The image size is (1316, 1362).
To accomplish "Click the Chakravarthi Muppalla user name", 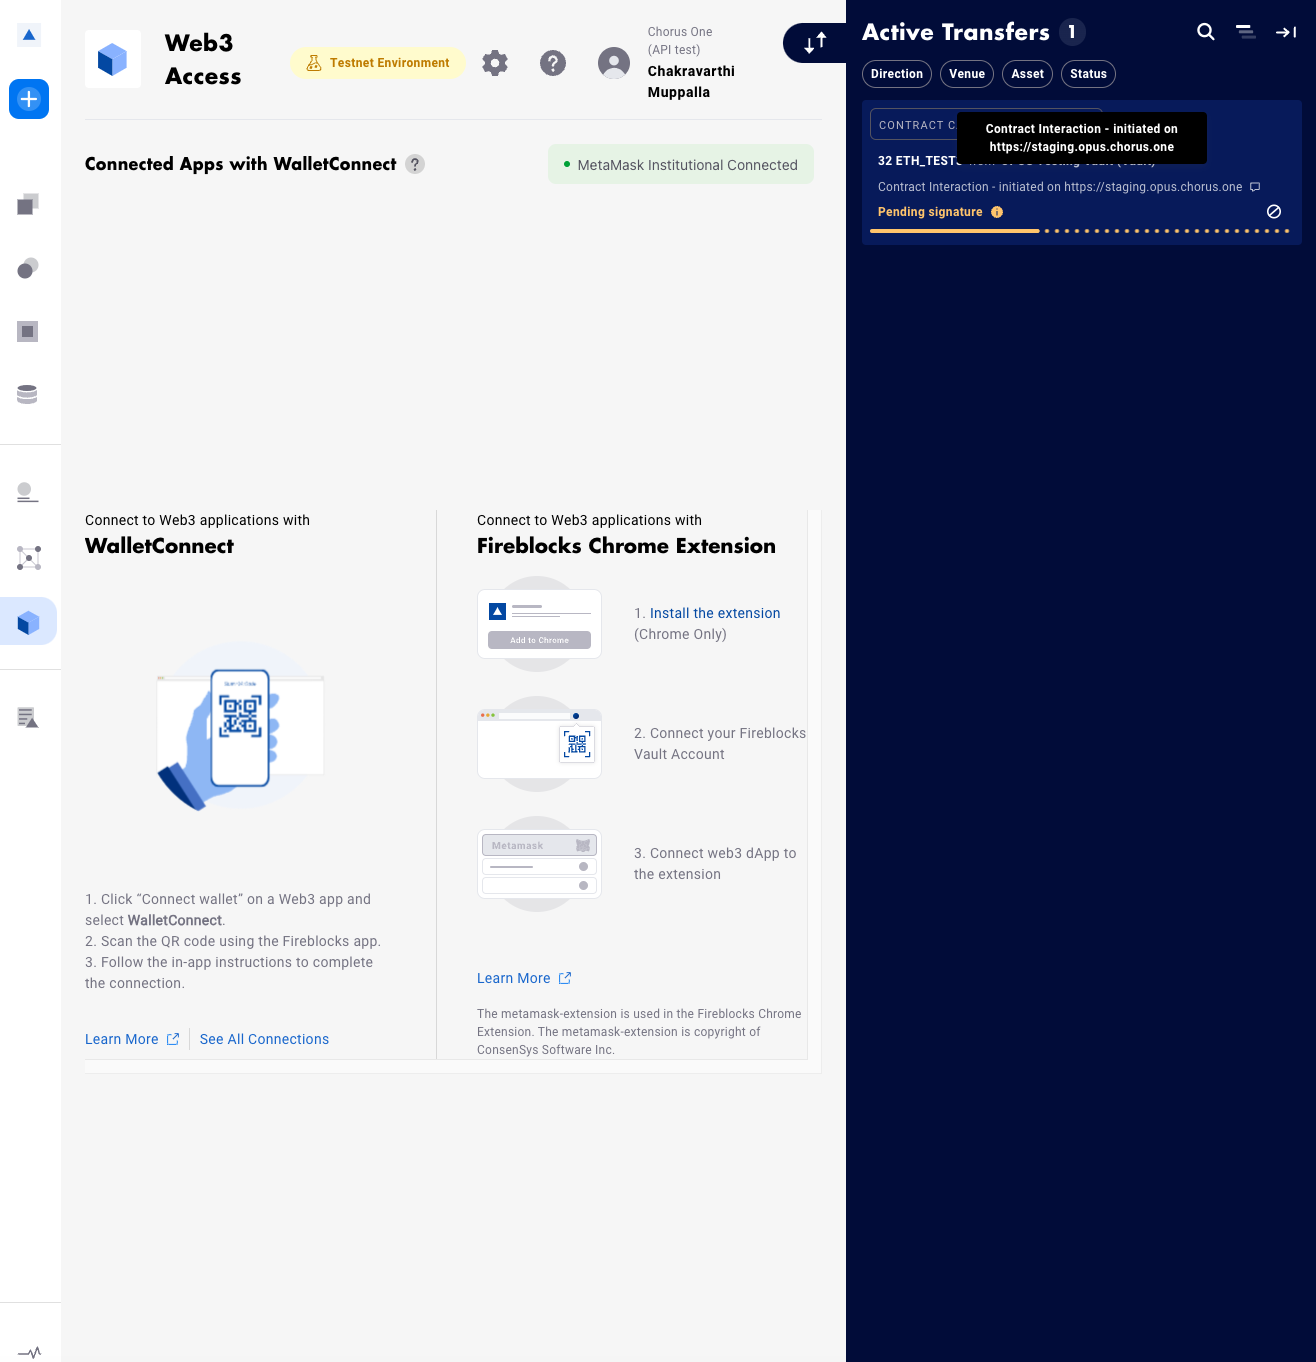I will click(691, 82).
